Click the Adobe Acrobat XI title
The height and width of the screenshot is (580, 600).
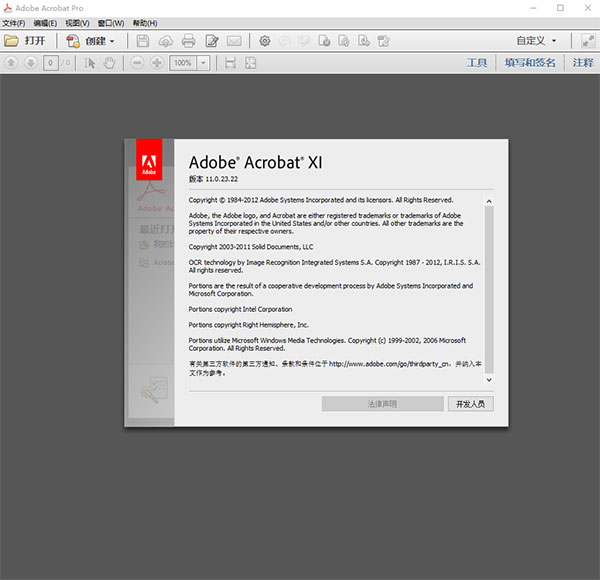[x=256, y=163]
